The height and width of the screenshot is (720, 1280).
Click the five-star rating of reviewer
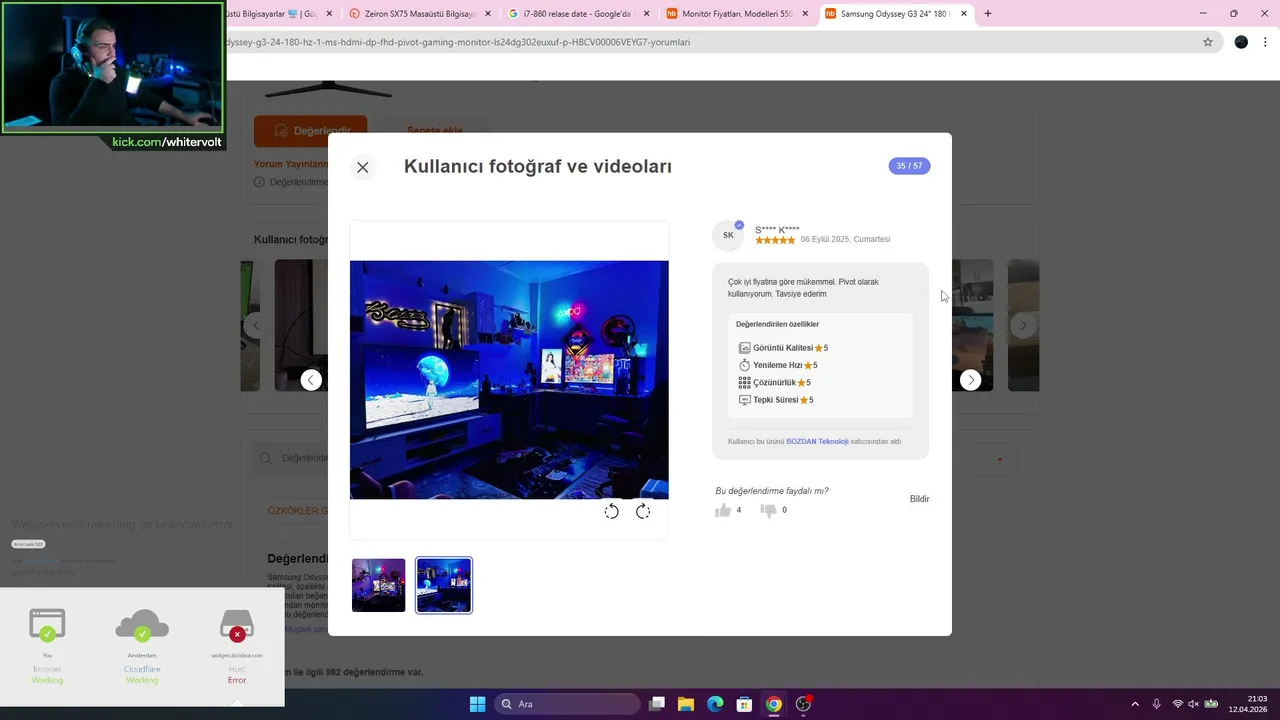(x=775, y=240)
